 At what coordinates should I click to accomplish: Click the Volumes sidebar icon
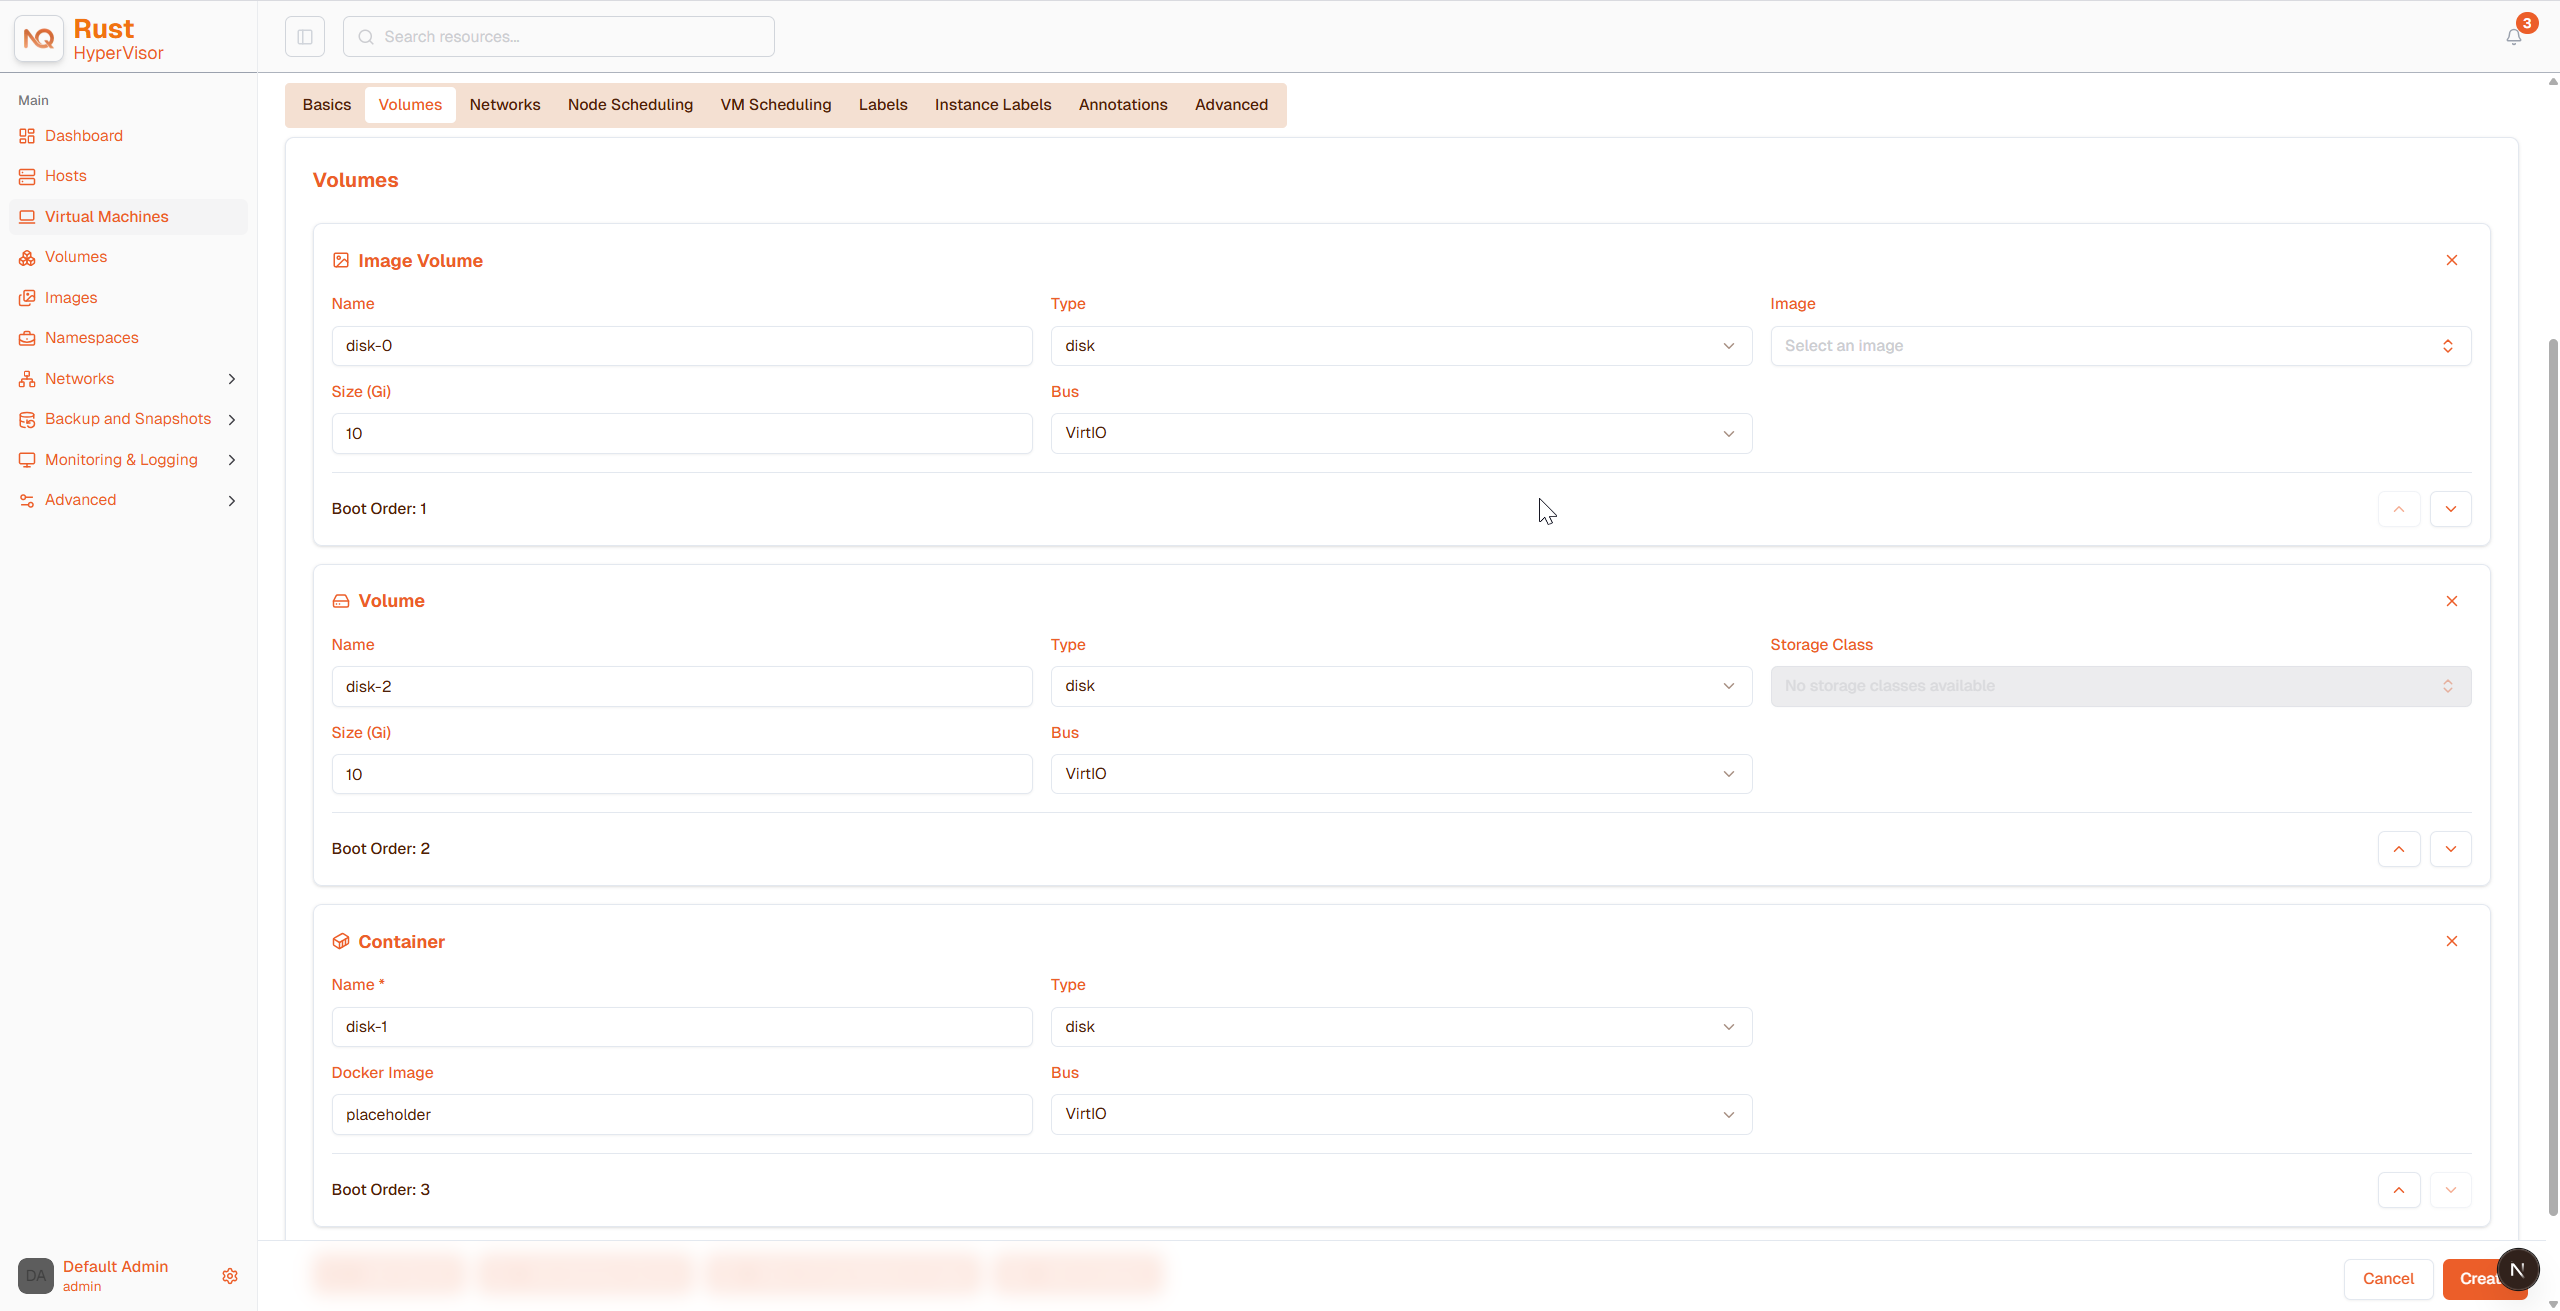pyautogui.click(x=27, y=257)
